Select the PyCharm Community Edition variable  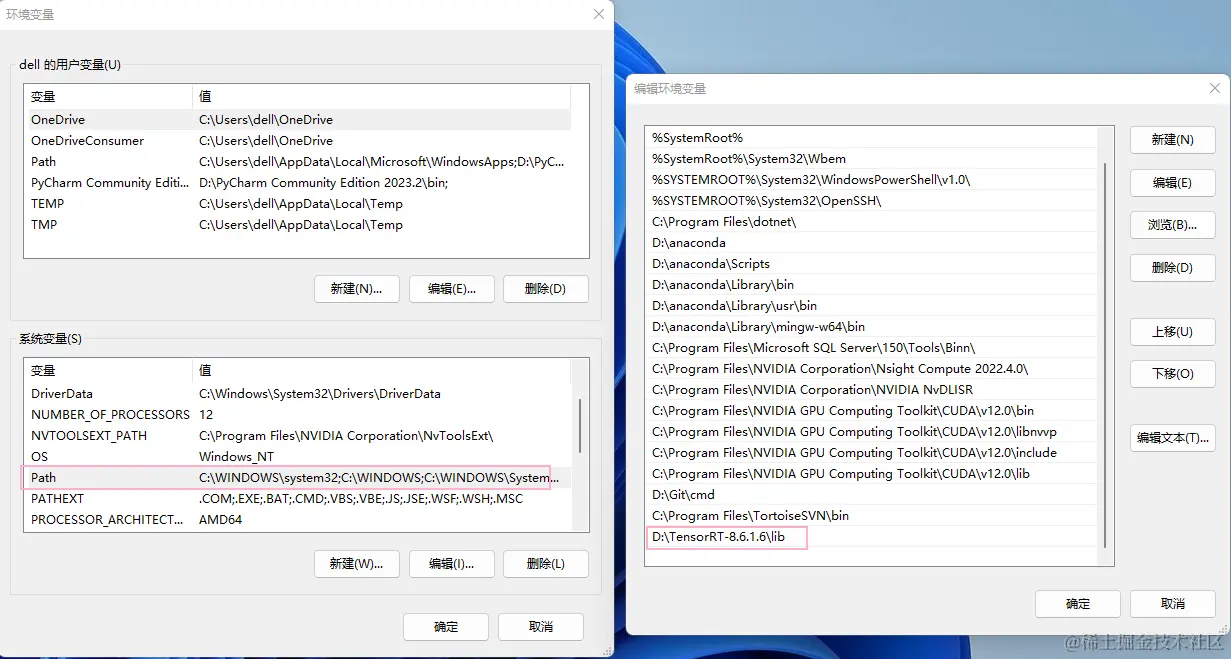(297, 182)
